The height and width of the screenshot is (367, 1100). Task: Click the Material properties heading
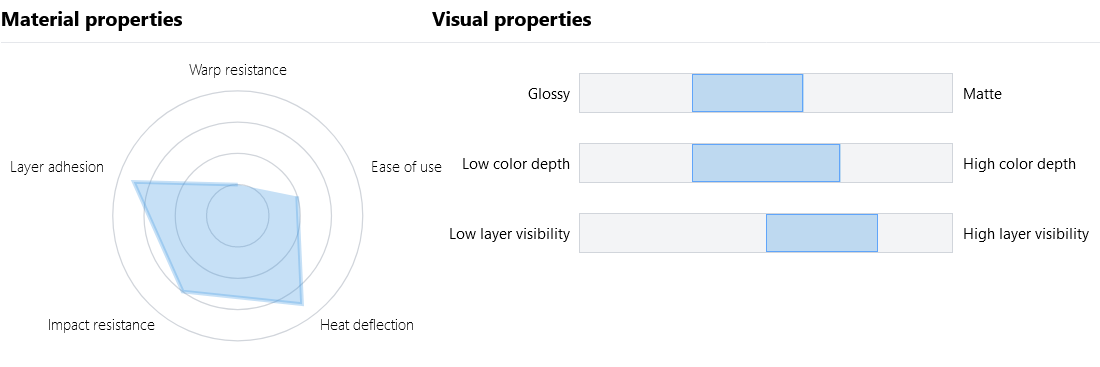click(x=91, y=20)
